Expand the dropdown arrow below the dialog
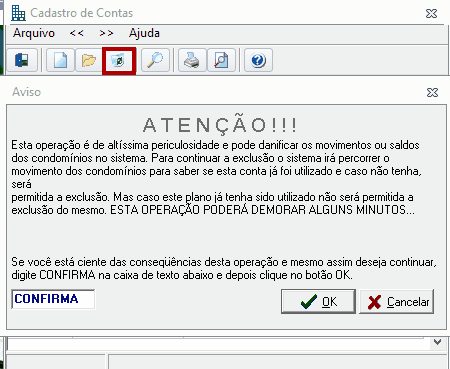 (x=437, y=342)
